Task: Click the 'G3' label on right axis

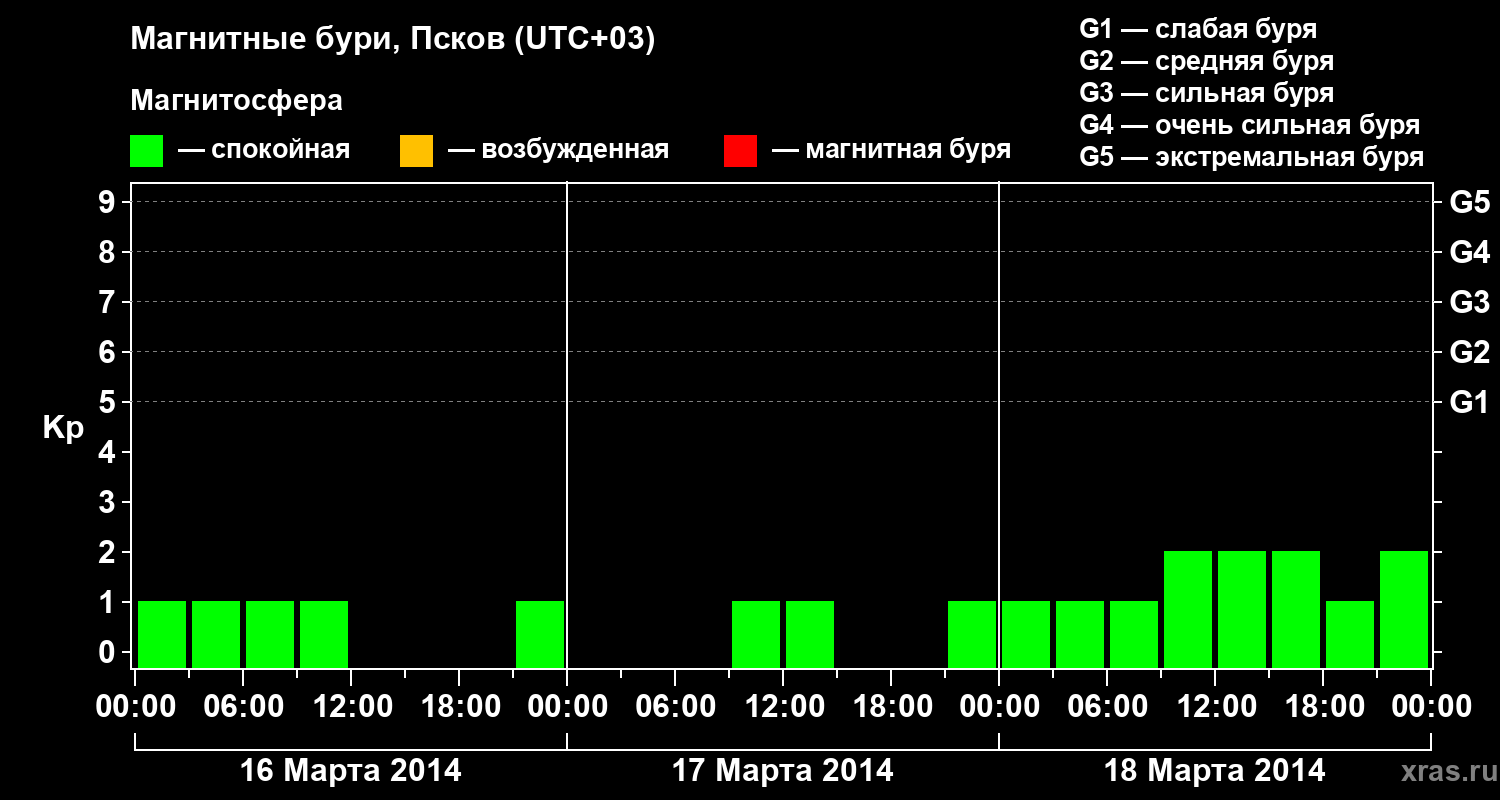Action: 1470,303
